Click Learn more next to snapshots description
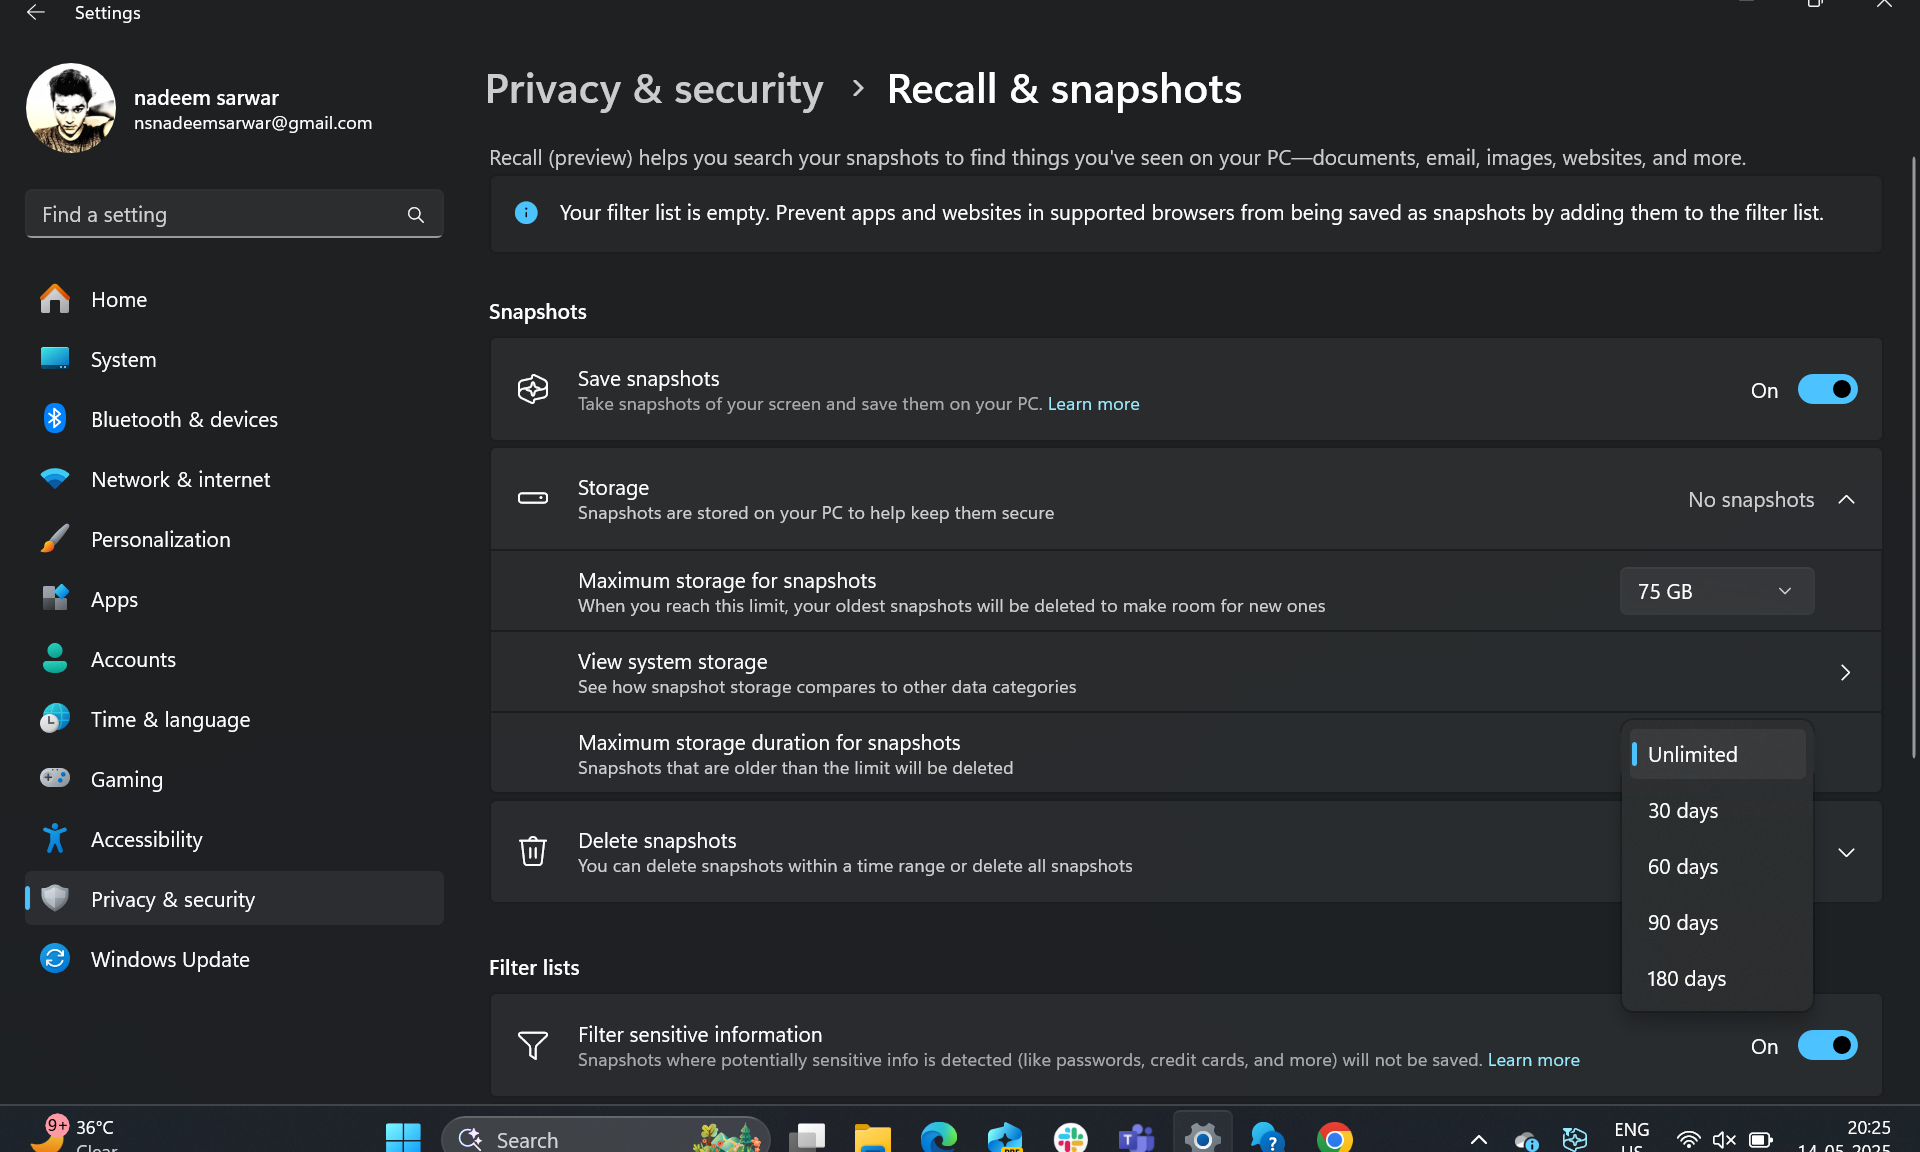The image size is (1920, 1152). coord(1092,404)
